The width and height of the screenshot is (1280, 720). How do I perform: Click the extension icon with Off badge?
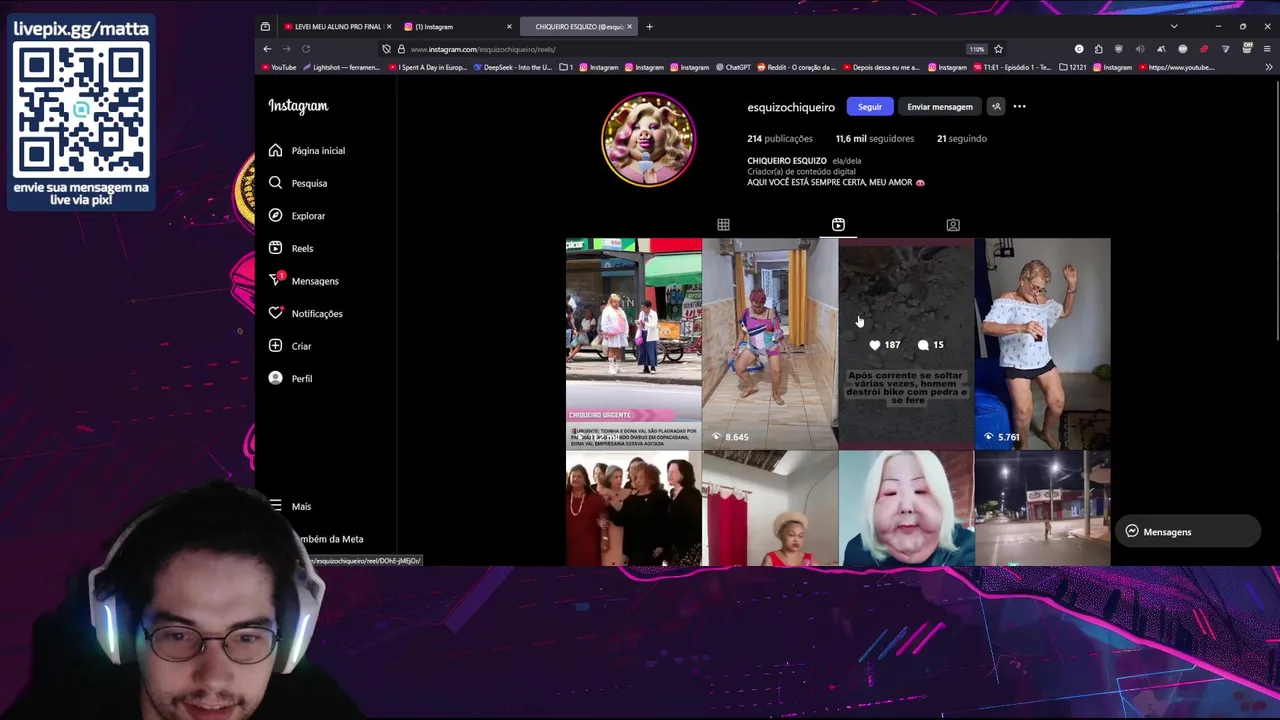[x=1247, y=49]
